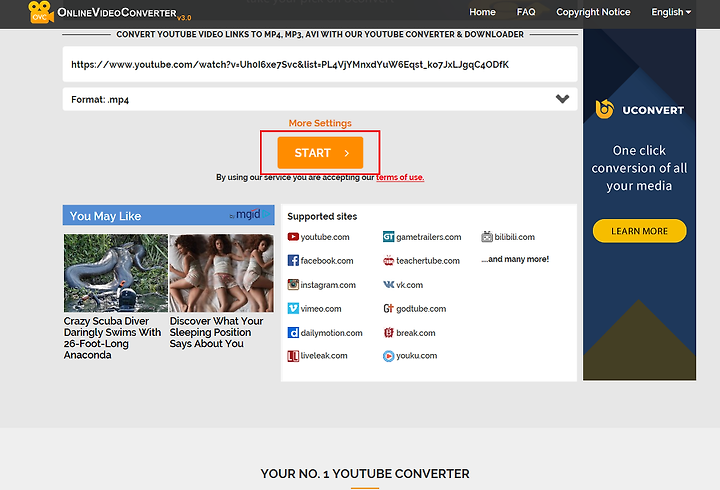The width and height of the screenshot is (720, 490).
Task: Open Discover What Your Sleeping Position headline
Action: (x=216, y=332)
